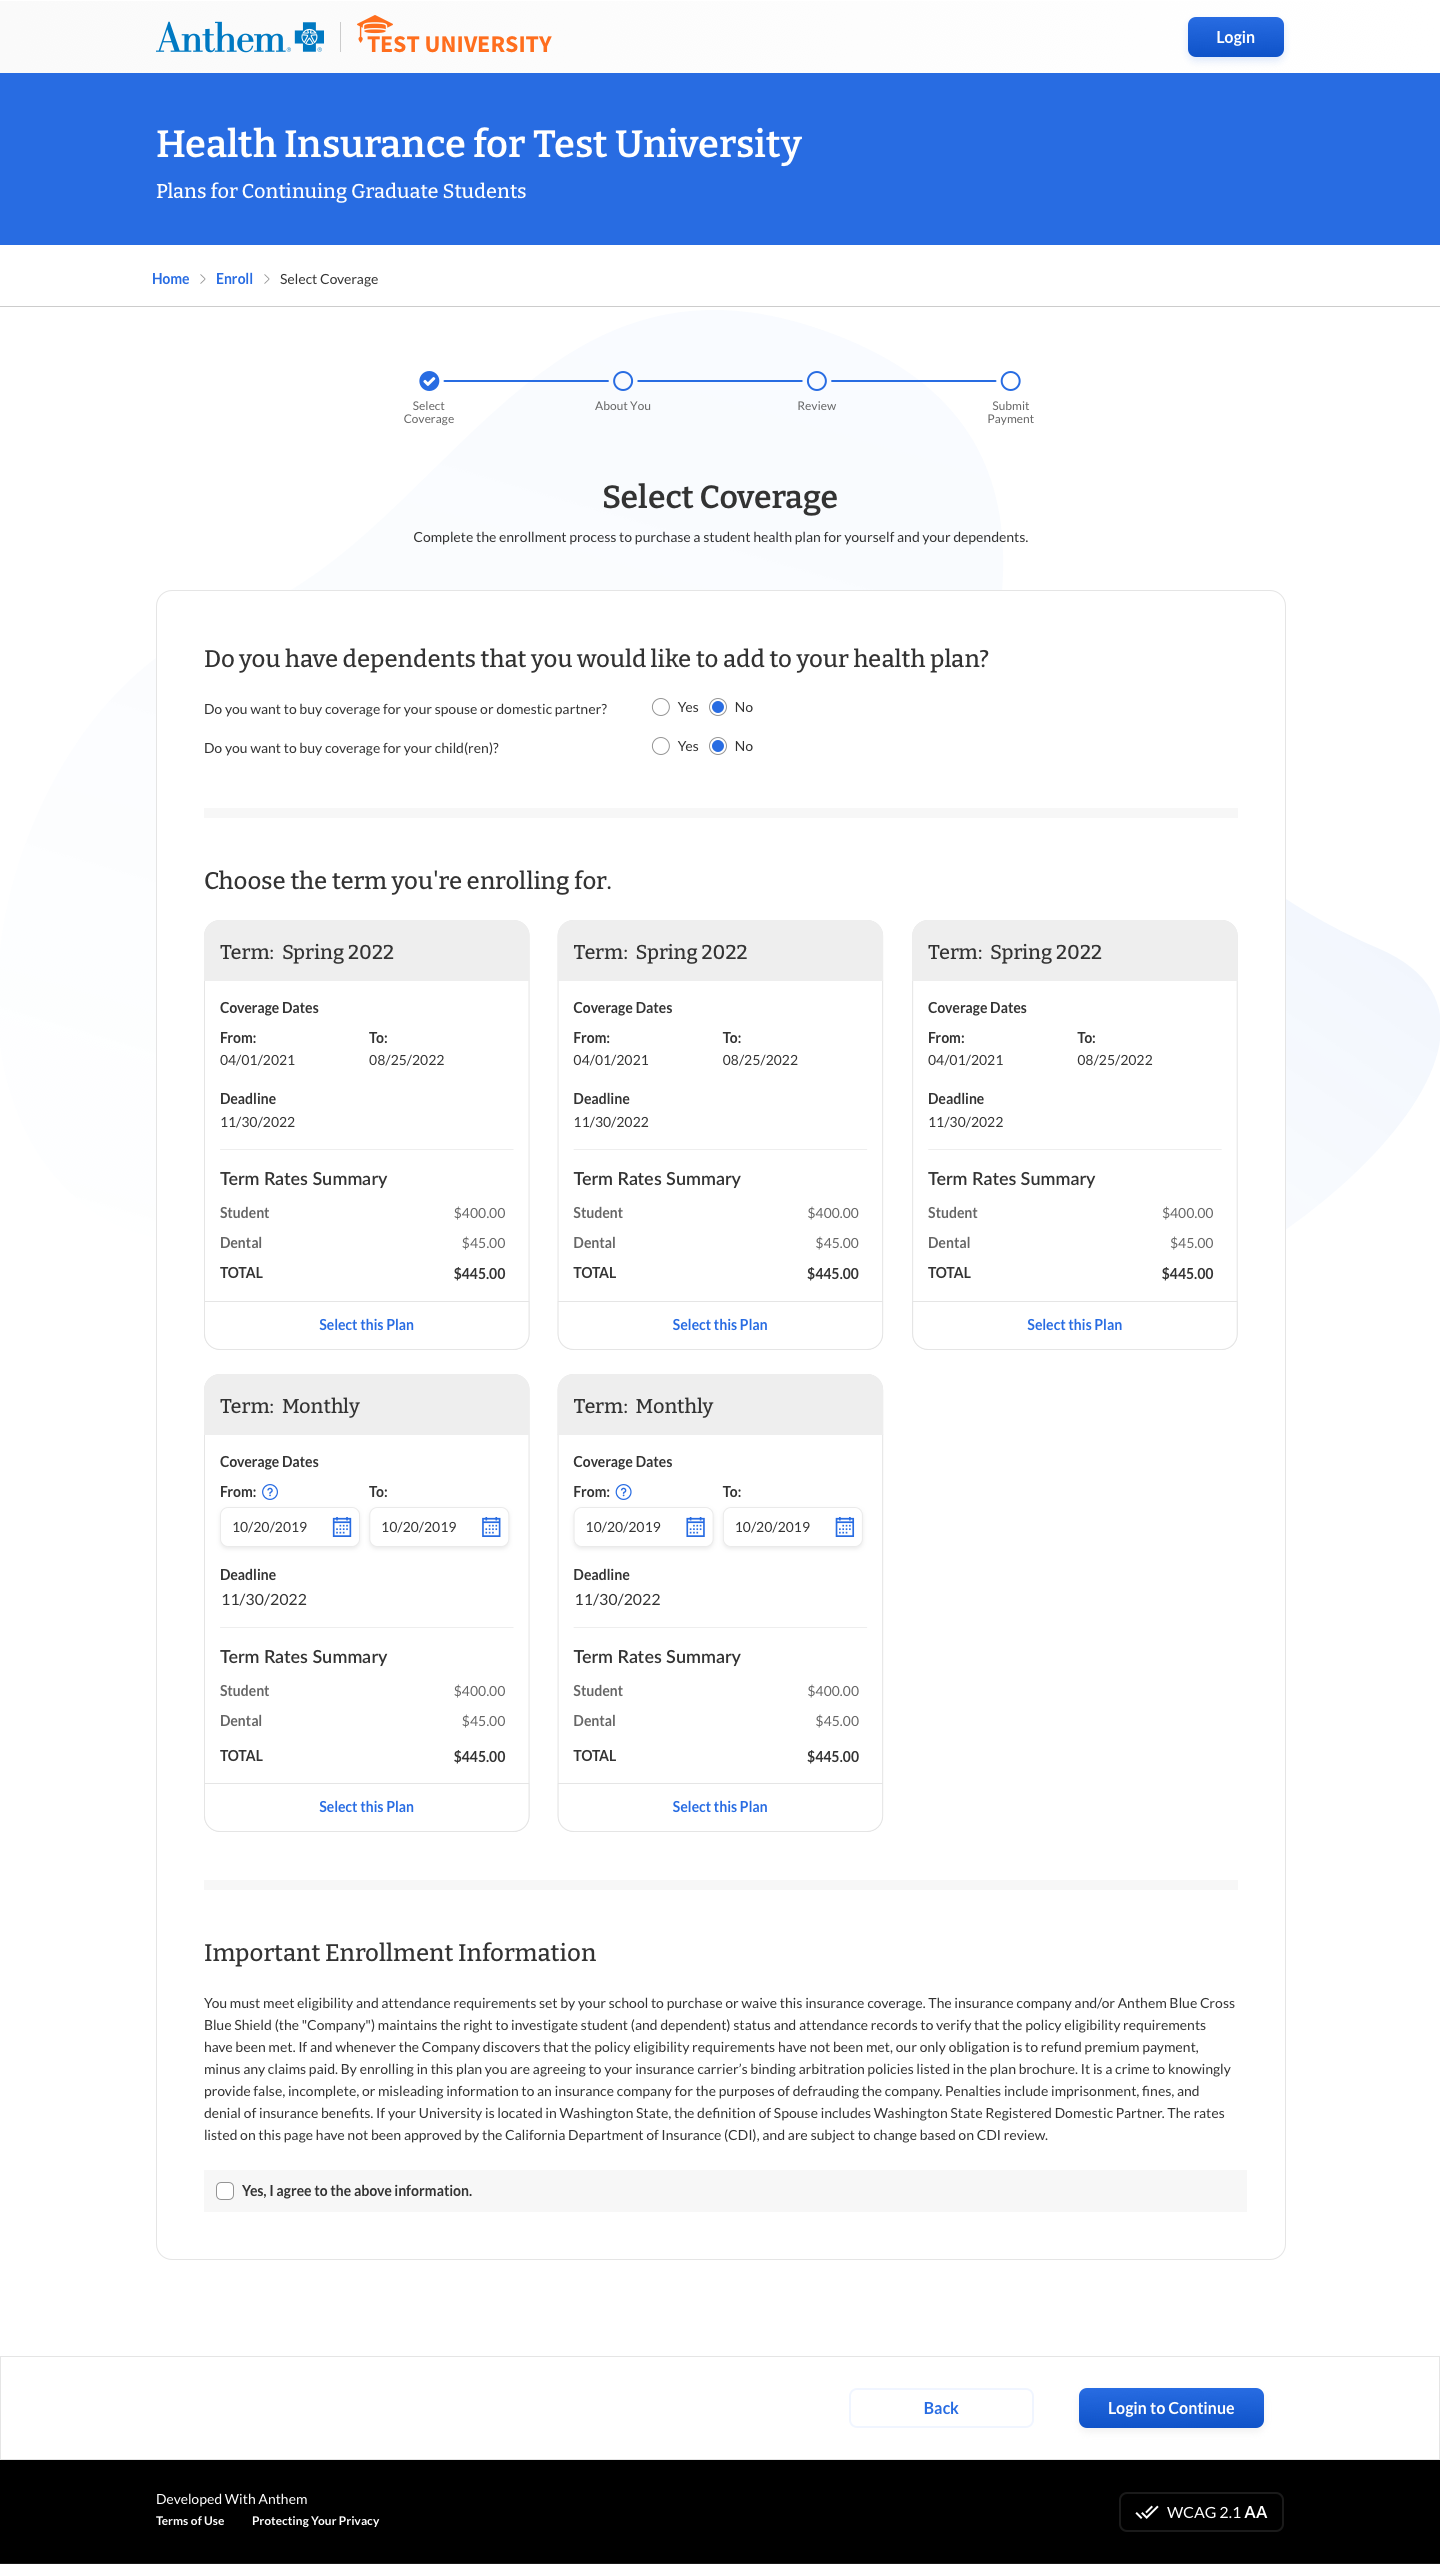Click WCAG 2.1 AA badge
This screenshot has height=2564, width=1440.
coord(1201,2512)
